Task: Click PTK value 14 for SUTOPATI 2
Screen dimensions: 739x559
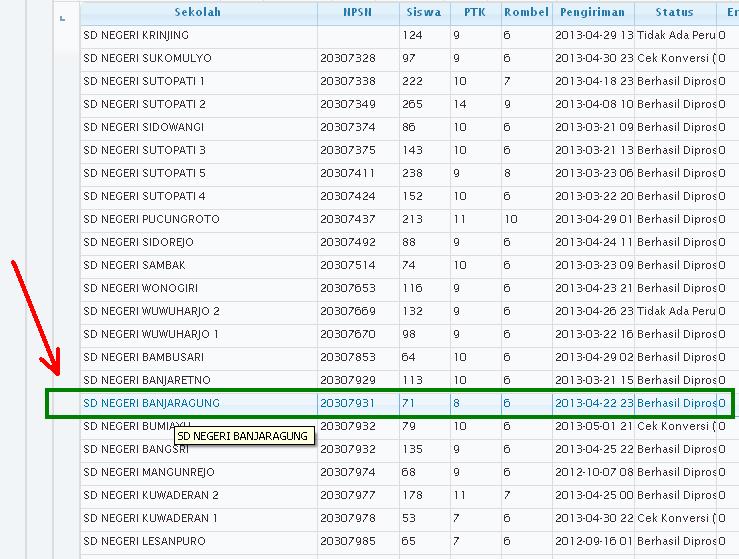Action: tap(460, 105)
